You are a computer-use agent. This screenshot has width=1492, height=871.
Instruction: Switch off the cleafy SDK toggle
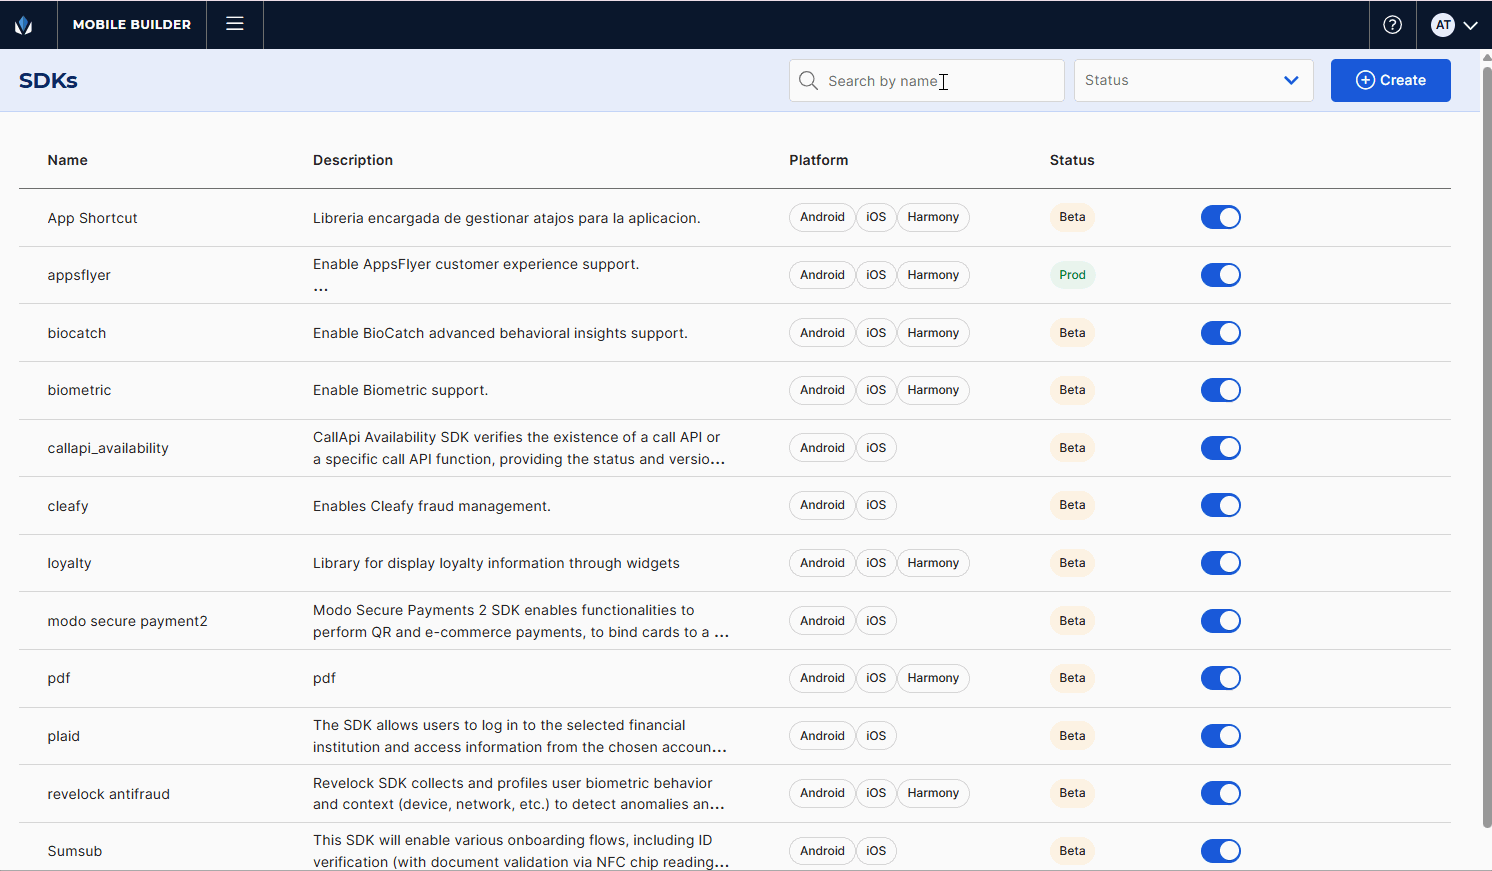coord(1220,506)
